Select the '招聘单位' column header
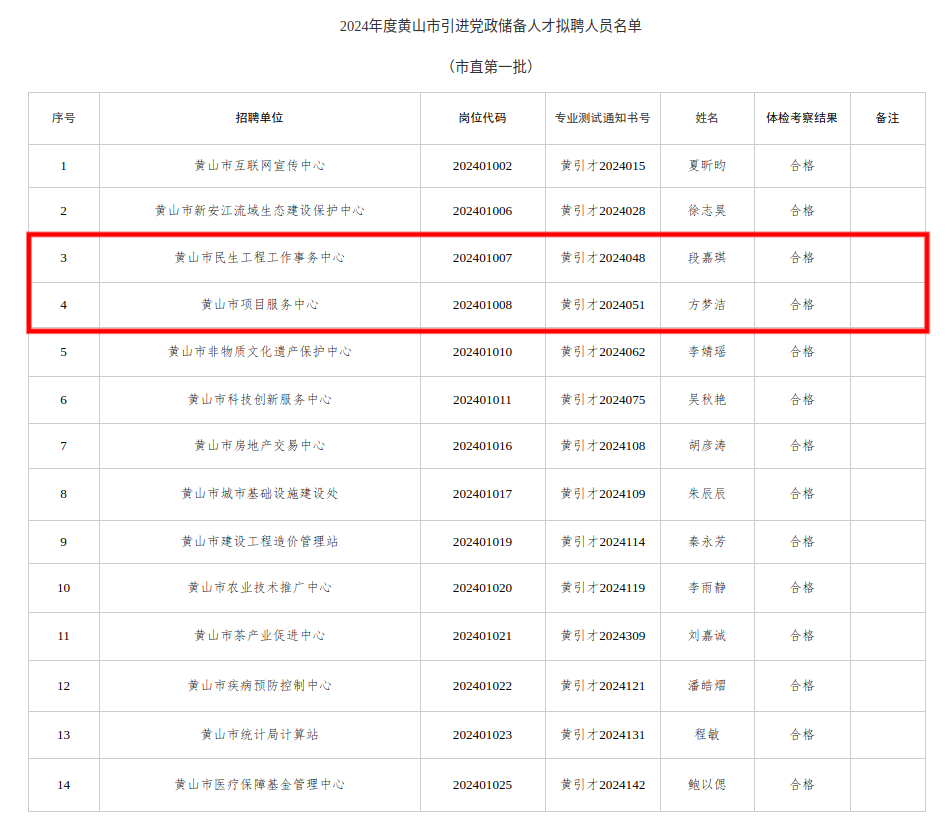 click(x=260, y=118)
